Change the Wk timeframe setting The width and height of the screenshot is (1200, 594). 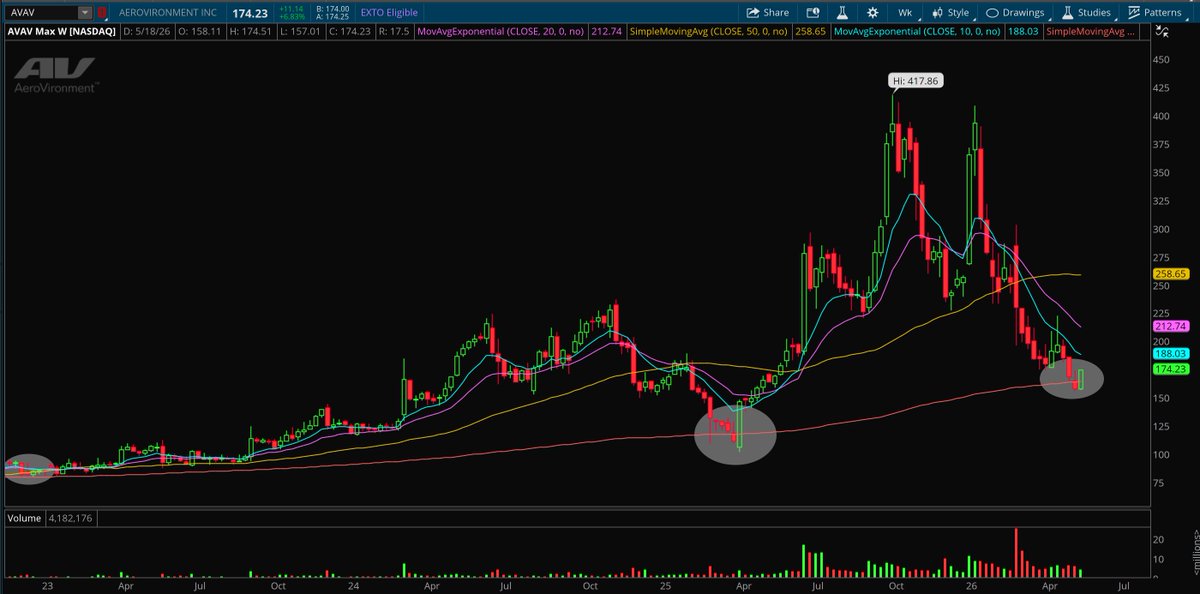point(904,13)
